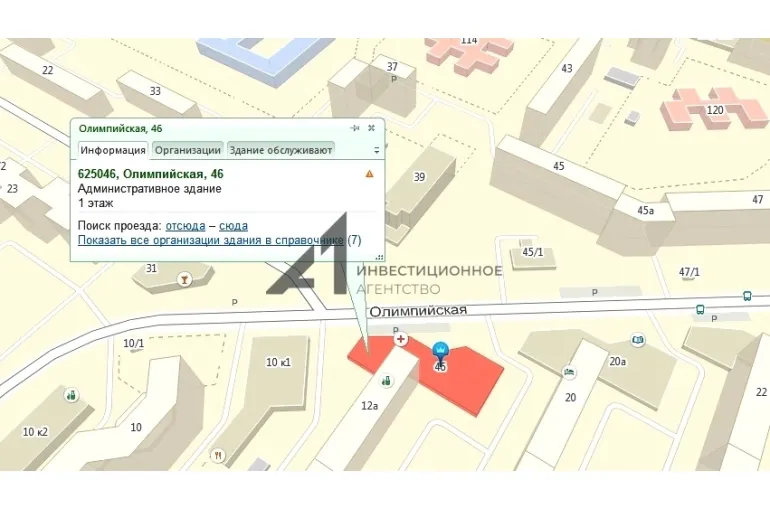Select the Информация tab
Image resolution: width=770 pixels, height=510 pixels.
pyautogui.click(x=113, y=150)
